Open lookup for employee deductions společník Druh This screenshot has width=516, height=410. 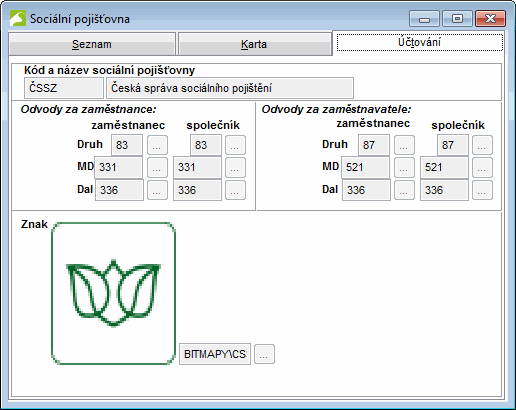click(235, 145)
